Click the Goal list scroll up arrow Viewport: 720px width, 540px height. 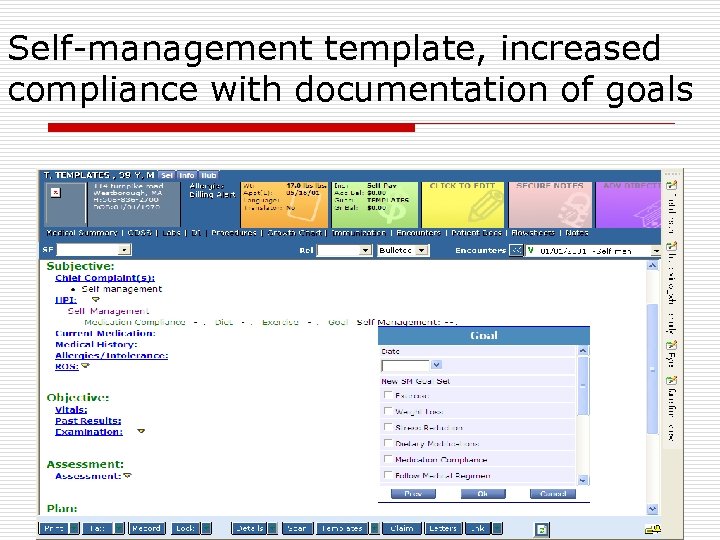[583, 351]
